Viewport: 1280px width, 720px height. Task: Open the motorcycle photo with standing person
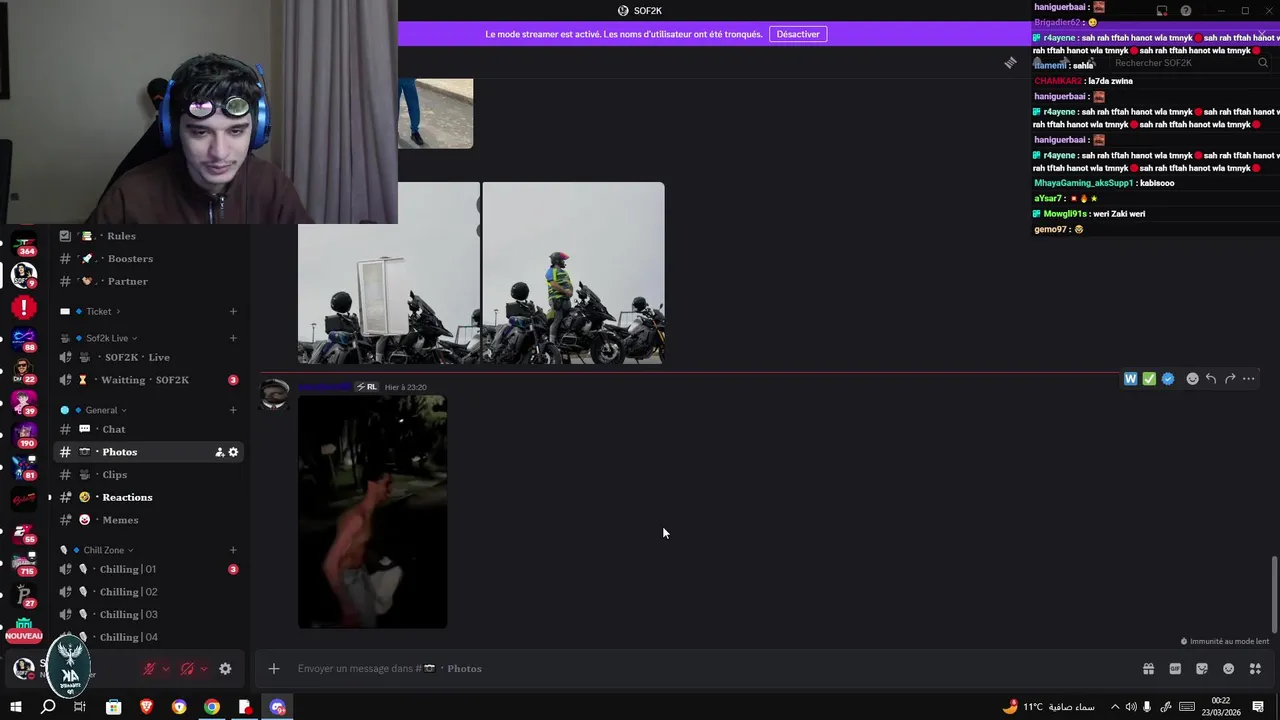coord(573,273)
